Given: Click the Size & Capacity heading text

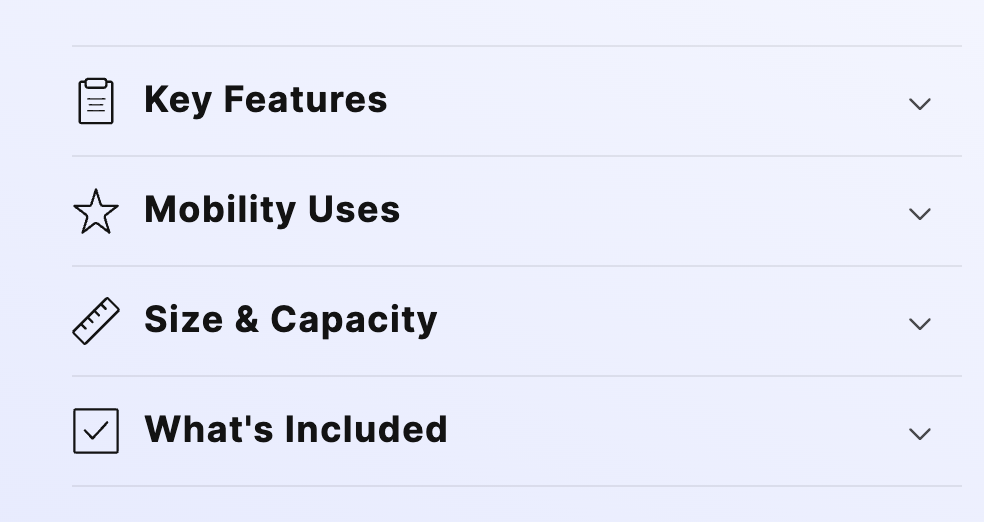Looking at the screenshot, I should pyautogui.click(x=290, y=320).
